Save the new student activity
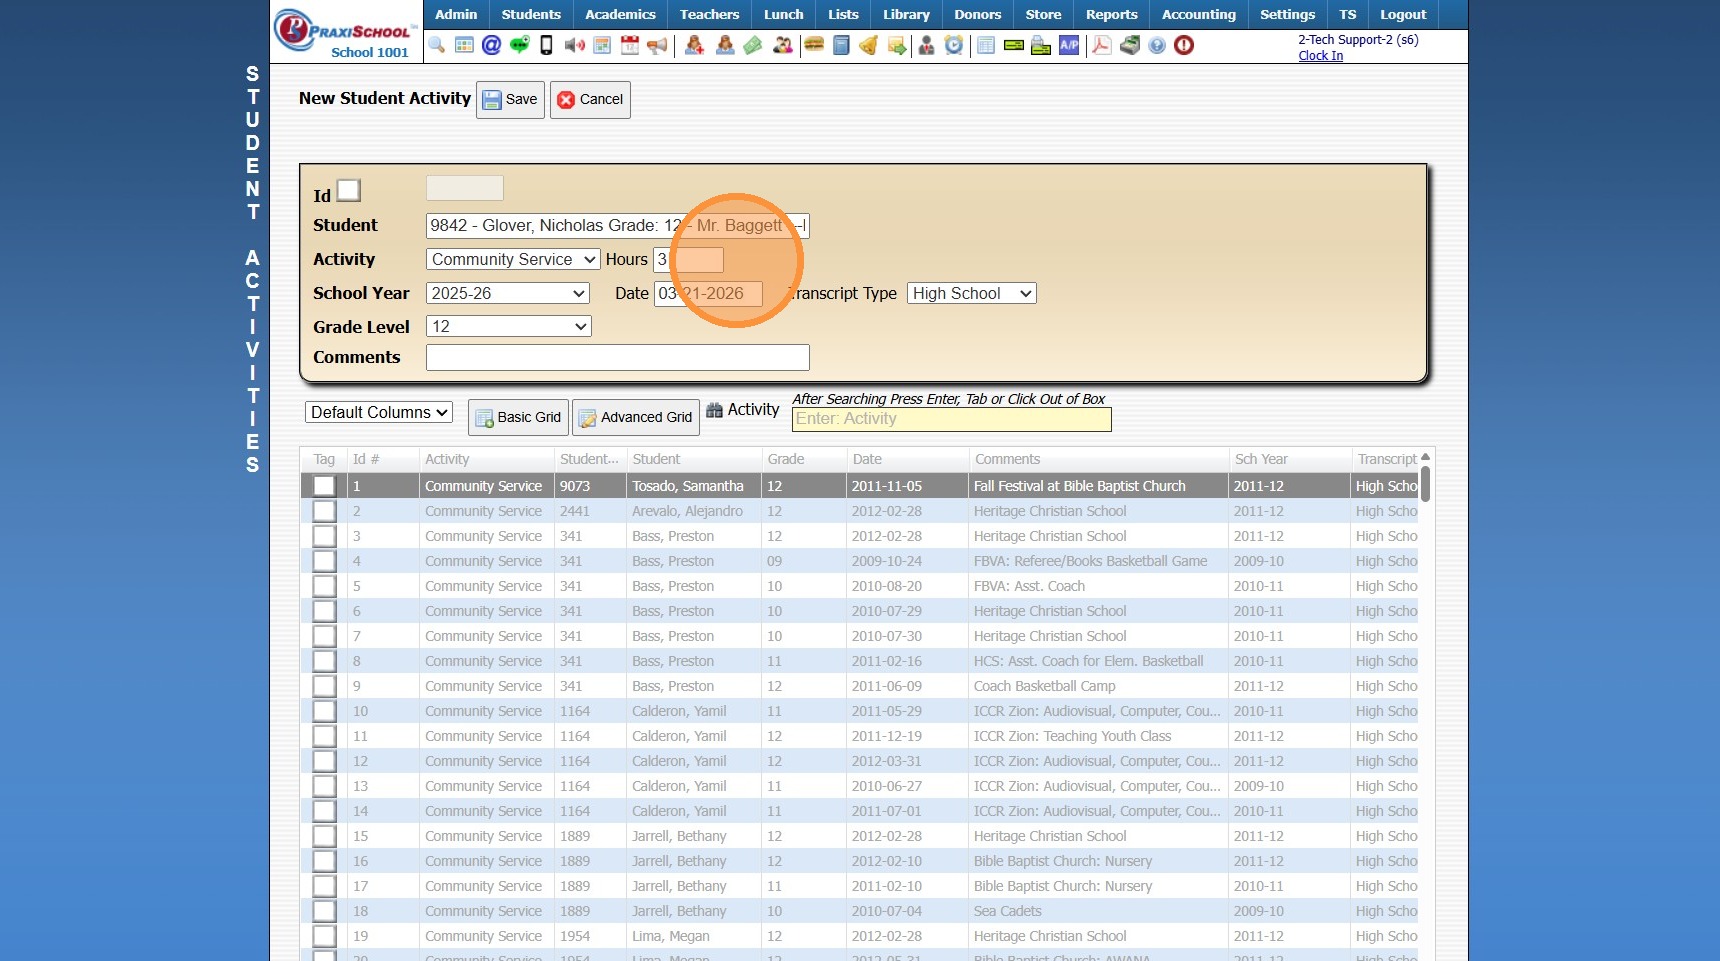Viewport: 1720px width, 961px height. click(510, 99)
